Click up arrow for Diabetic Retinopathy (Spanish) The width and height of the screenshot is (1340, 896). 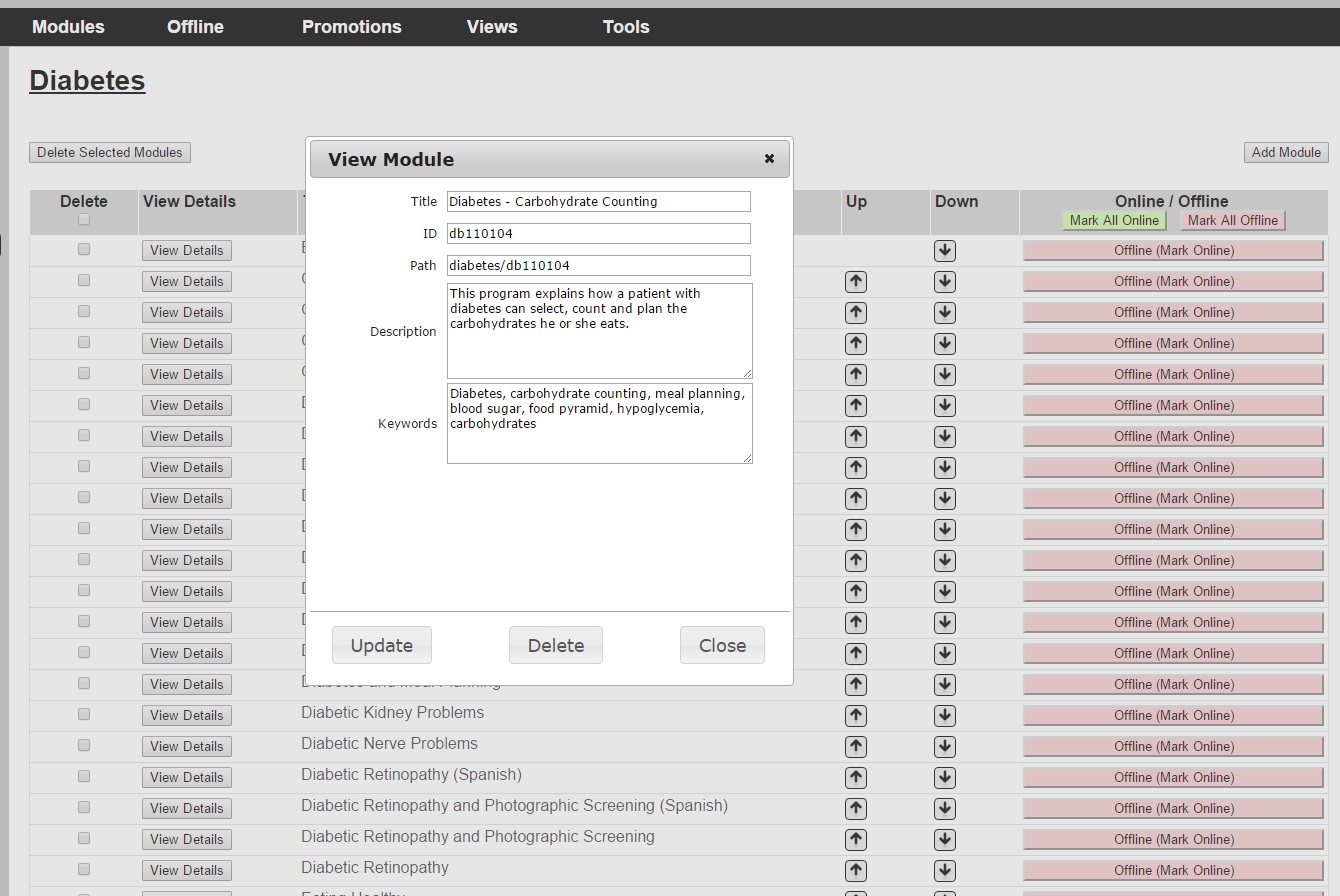point(856,778)
